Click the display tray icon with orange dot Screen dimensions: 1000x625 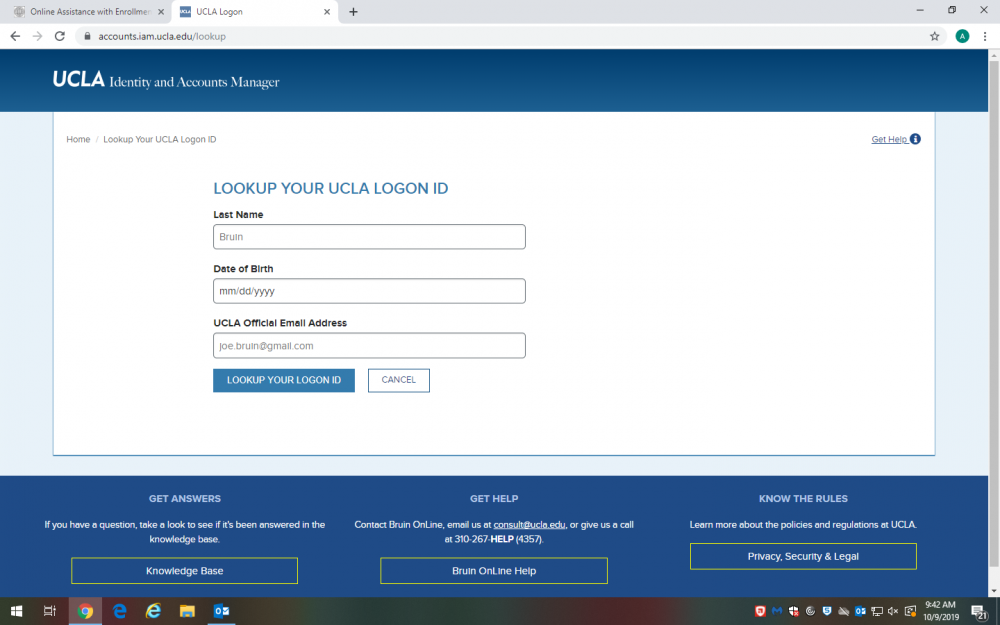pos(910,611)
